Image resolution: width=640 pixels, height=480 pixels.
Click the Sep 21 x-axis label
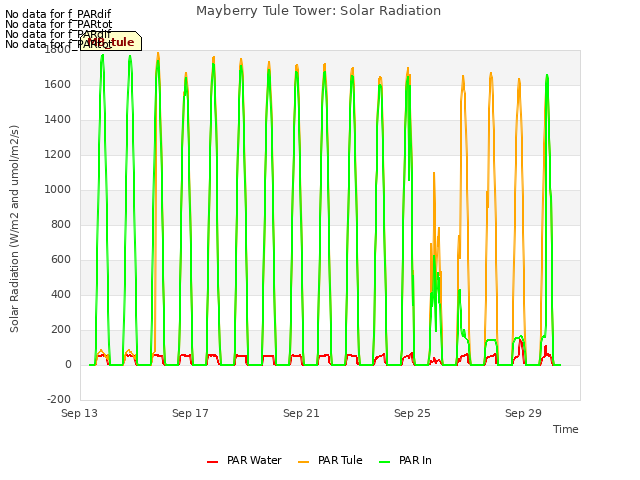(301, 413)
